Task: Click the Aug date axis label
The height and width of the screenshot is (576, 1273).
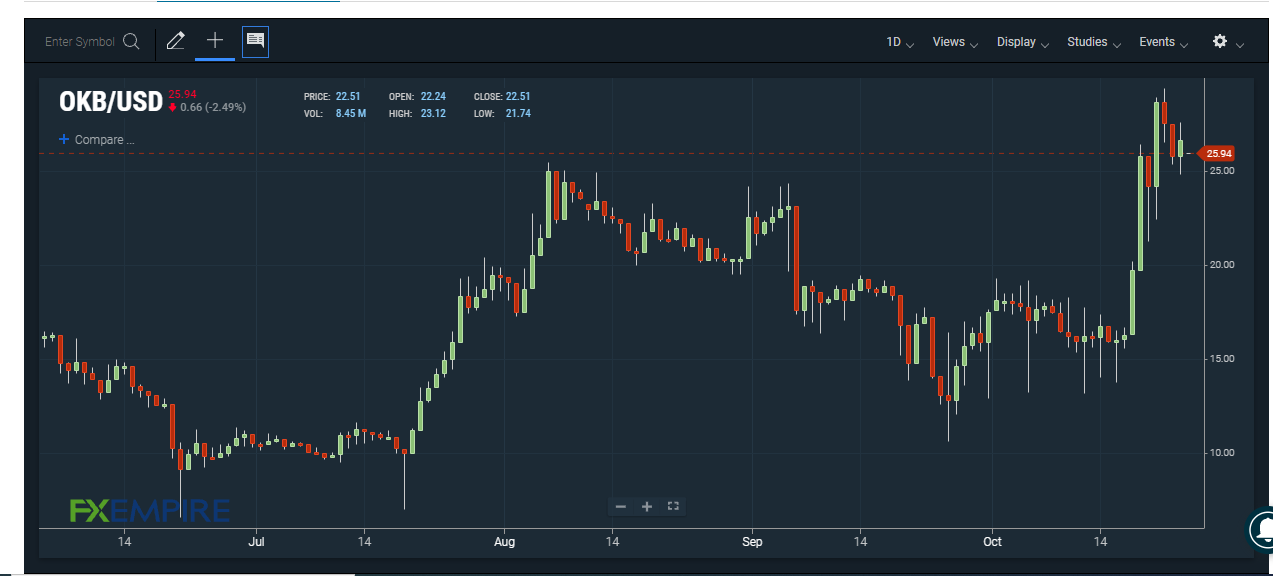Action: click(504, 542)
